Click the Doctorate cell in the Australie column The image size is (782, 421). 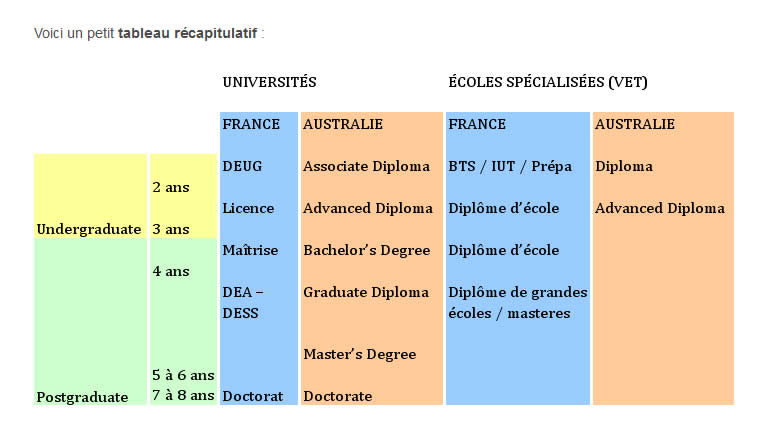pos(337,396)
